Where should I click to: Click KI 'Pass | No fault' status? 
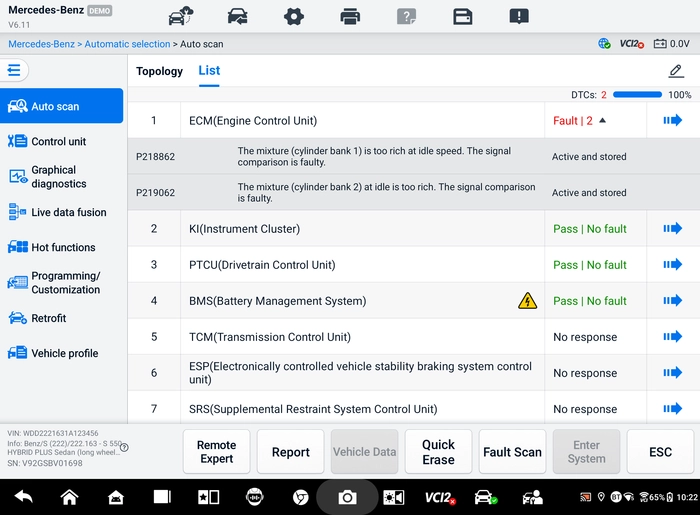[x=590, y=228]
